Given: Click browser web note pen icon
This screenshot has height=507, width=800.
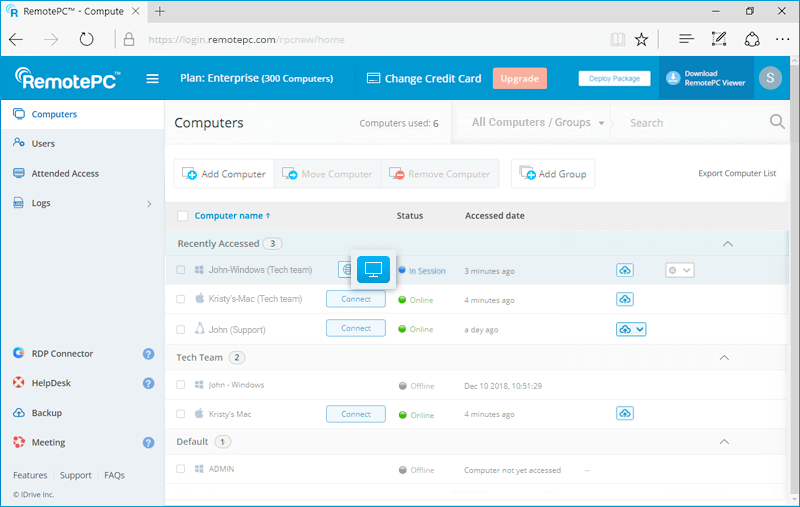Looking at the screenshot, I should 719,39.
